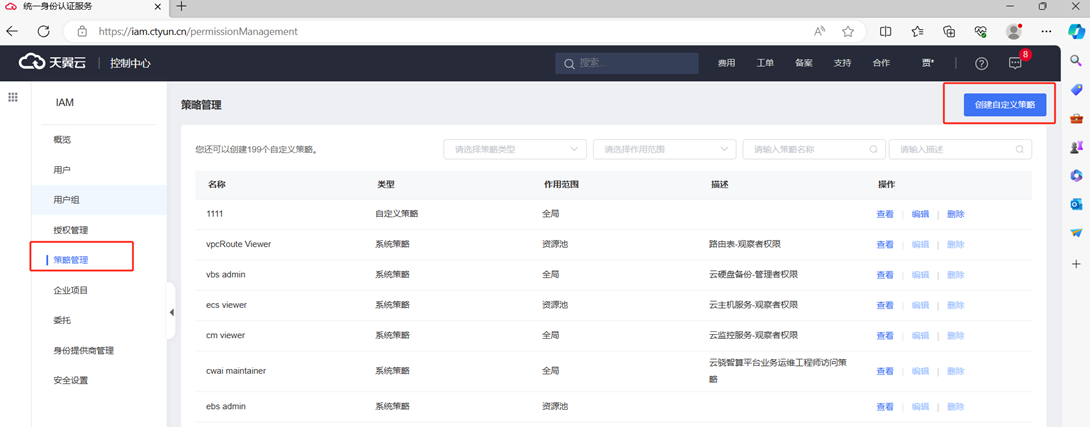Expand the 请选择作用范围 dropdown
1090x427 pixels.
point(664,149)
